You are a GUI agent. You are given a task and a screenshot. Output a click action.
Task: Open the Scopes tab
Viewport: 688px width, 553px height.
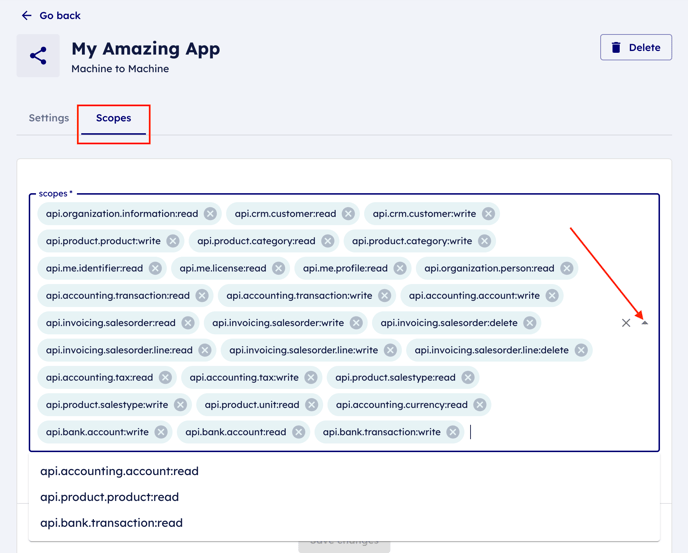(x=113, y=118)
